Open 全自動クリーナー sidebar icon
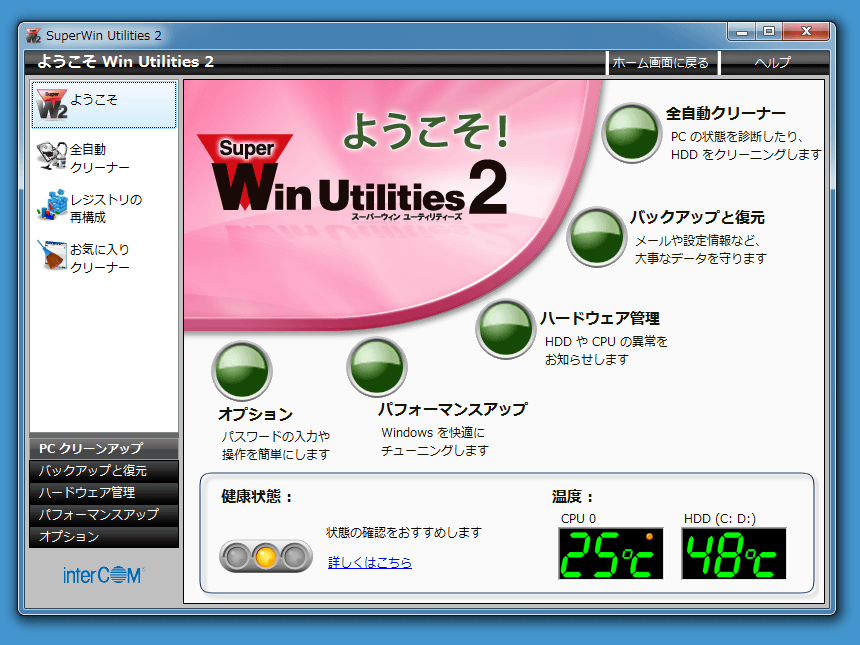 (x=52, y=156)
